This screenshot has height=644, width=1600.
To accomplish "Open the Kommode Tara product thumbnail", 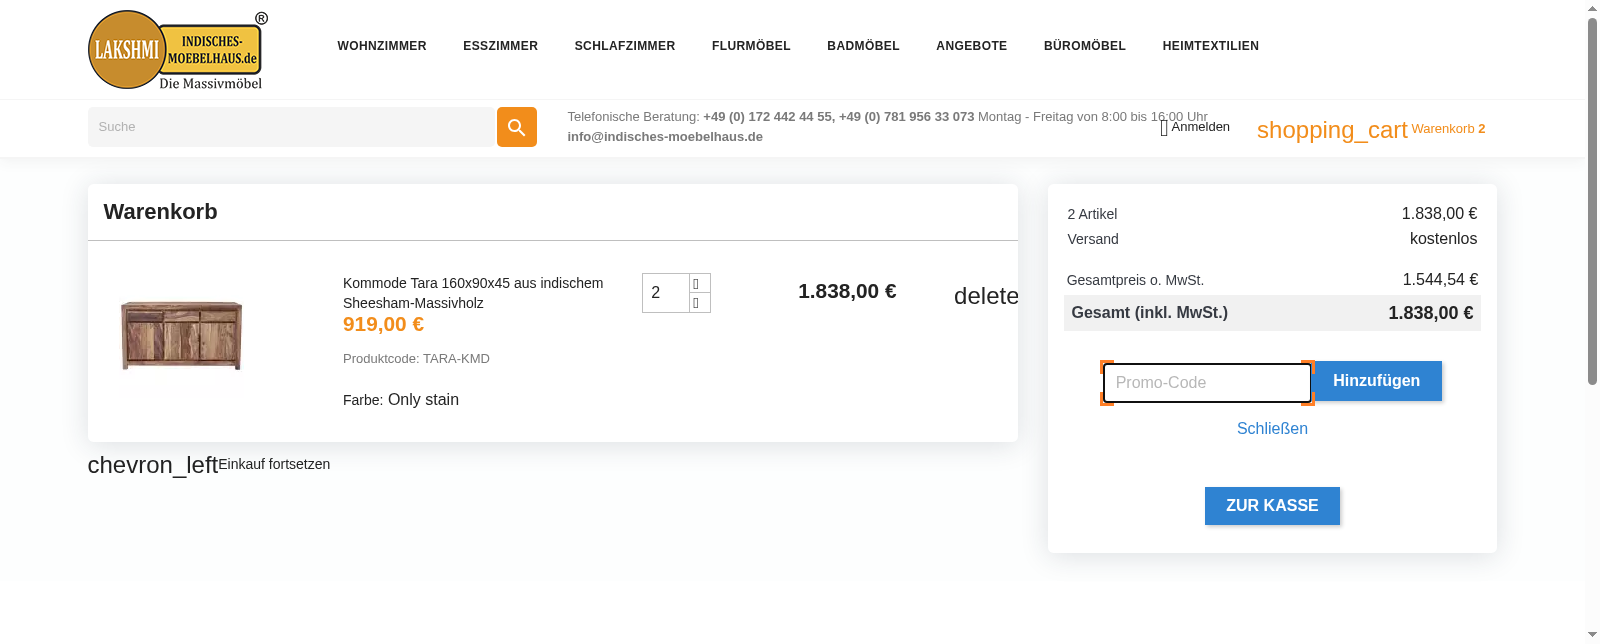I will coord(181,336).
